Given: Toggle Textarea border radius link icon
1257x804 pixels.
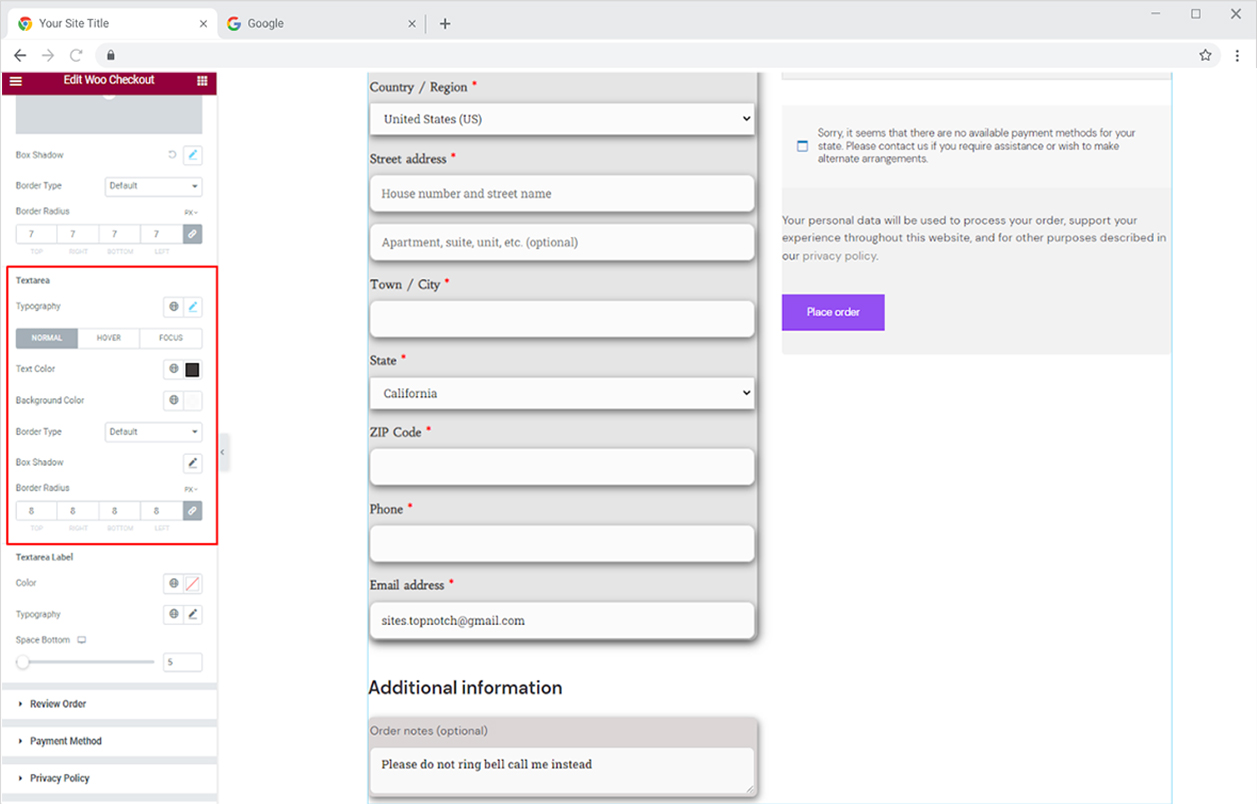Looking at the screenshot, I should [x=193, y=511].
